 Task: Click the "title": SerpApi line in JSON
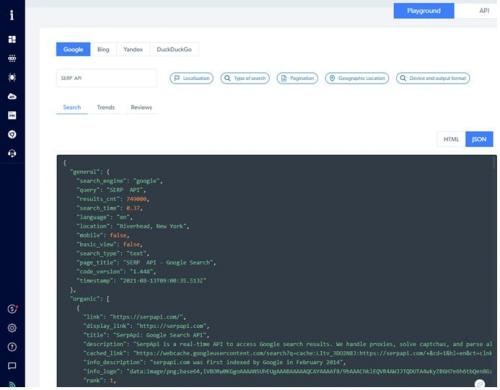pos(146,335)
